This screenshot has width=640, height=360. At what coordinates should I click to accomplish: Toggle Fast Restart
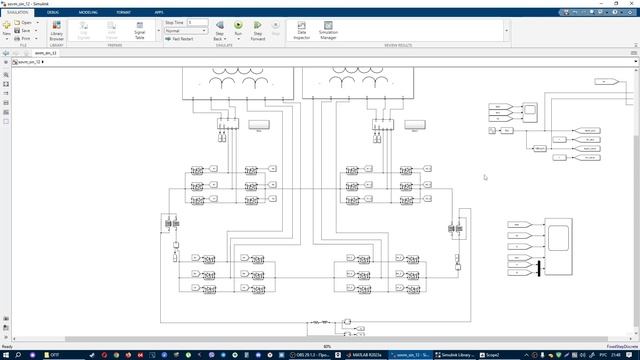[x=179, y=39]
